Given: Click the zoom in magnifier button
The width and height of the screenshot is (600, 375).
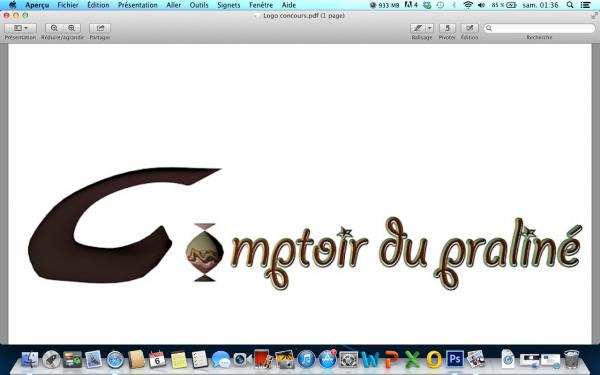Looking at the screenshot, I should click(72, 28).
